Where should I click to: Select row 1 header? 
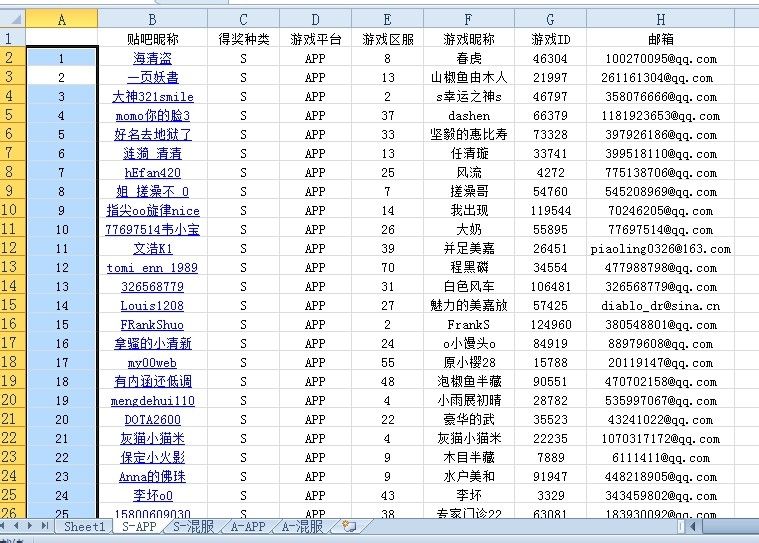click(13, 38)
